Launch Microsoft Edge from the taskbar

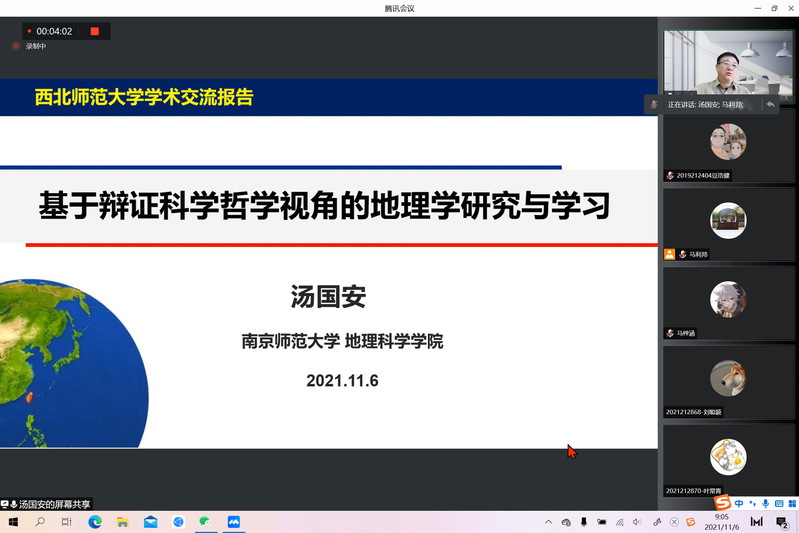pyautogui.click(x=95, y=522)
